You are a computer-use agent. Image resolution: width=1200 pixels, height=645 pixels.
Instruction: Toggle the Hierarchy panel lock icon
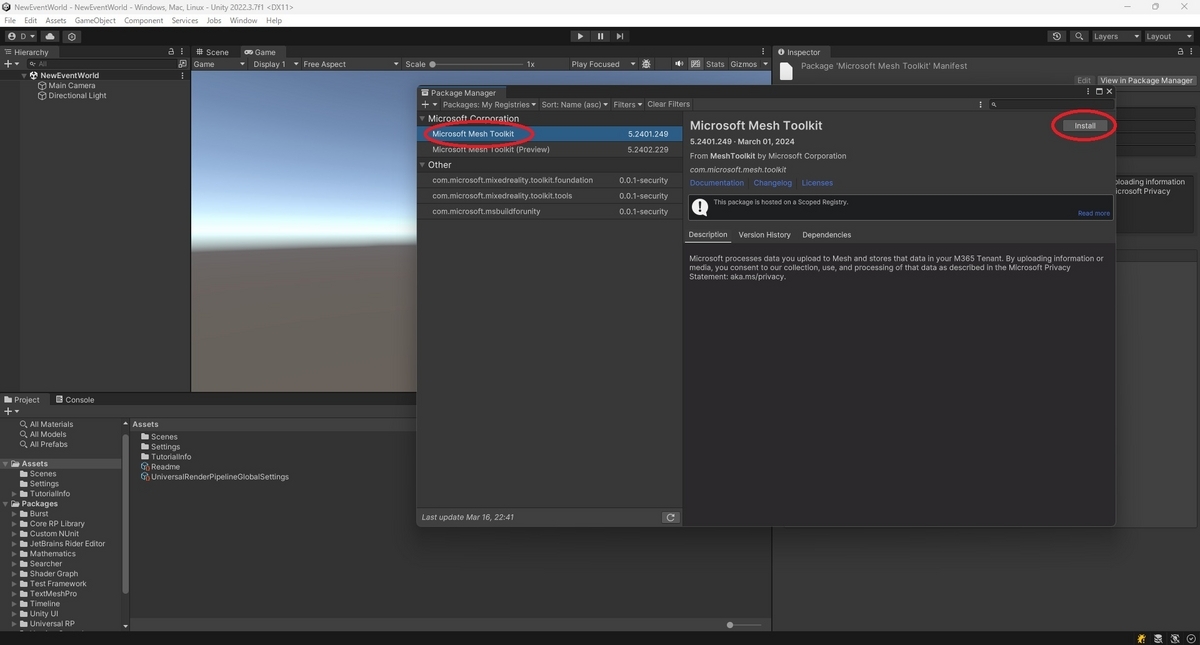click(170, 51)
